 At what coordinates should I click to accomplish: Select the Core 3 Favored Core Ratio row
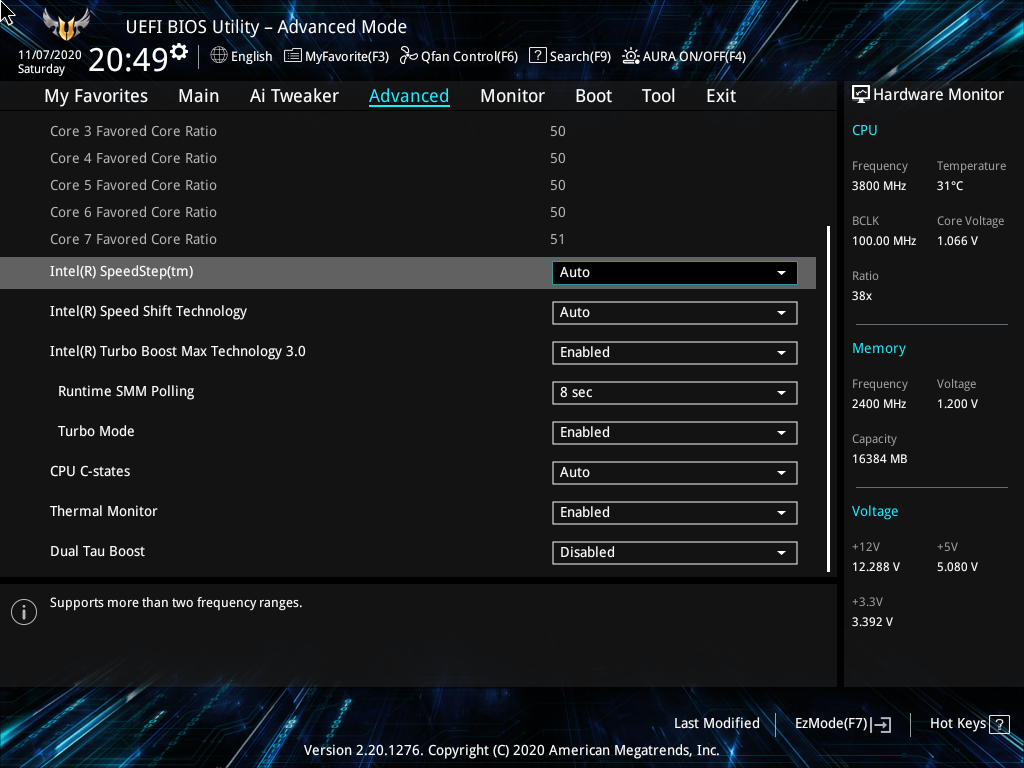coord(408,131)
